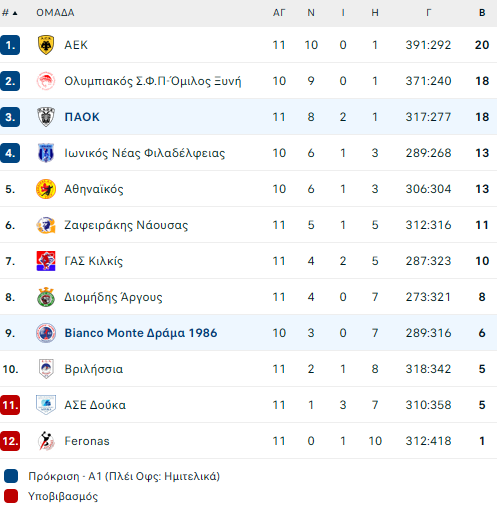Image resolution: width=497 pixels, height=508 pixels.
Task: Click the red relegation legend swatch
Action: click(11, 496)
